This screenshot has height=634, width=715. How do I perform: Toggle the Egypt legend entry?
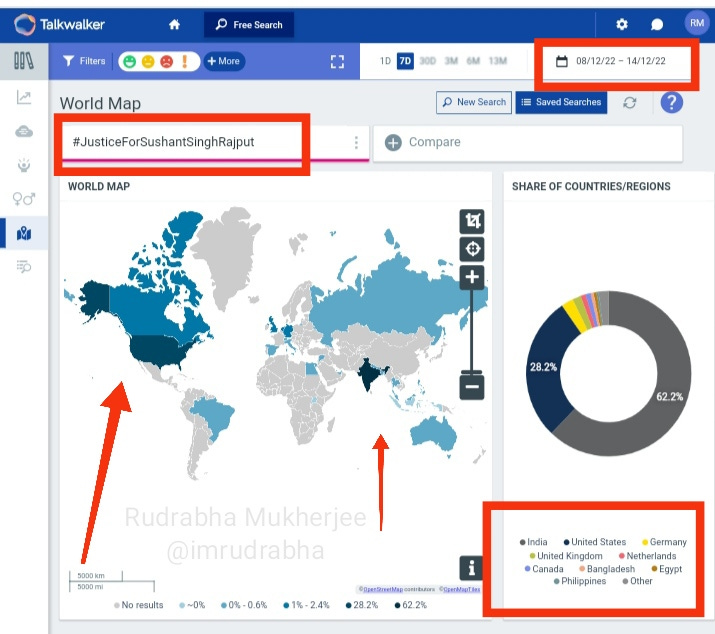point(667,569)
